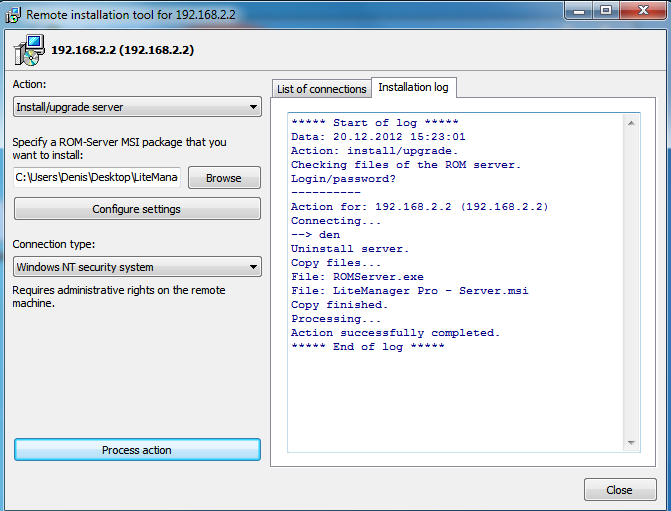This screenshot has height=511, width=671.
Task: Click the log line 'Data: 20.12.2012 15:23:01'
Action: pos(378,137)
